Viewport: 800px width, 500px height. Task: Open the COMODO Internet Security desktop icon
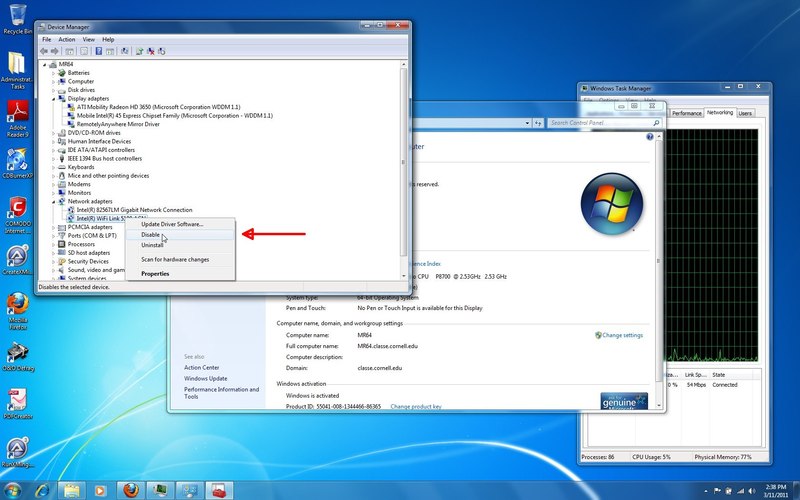click(x=18, y=215)
